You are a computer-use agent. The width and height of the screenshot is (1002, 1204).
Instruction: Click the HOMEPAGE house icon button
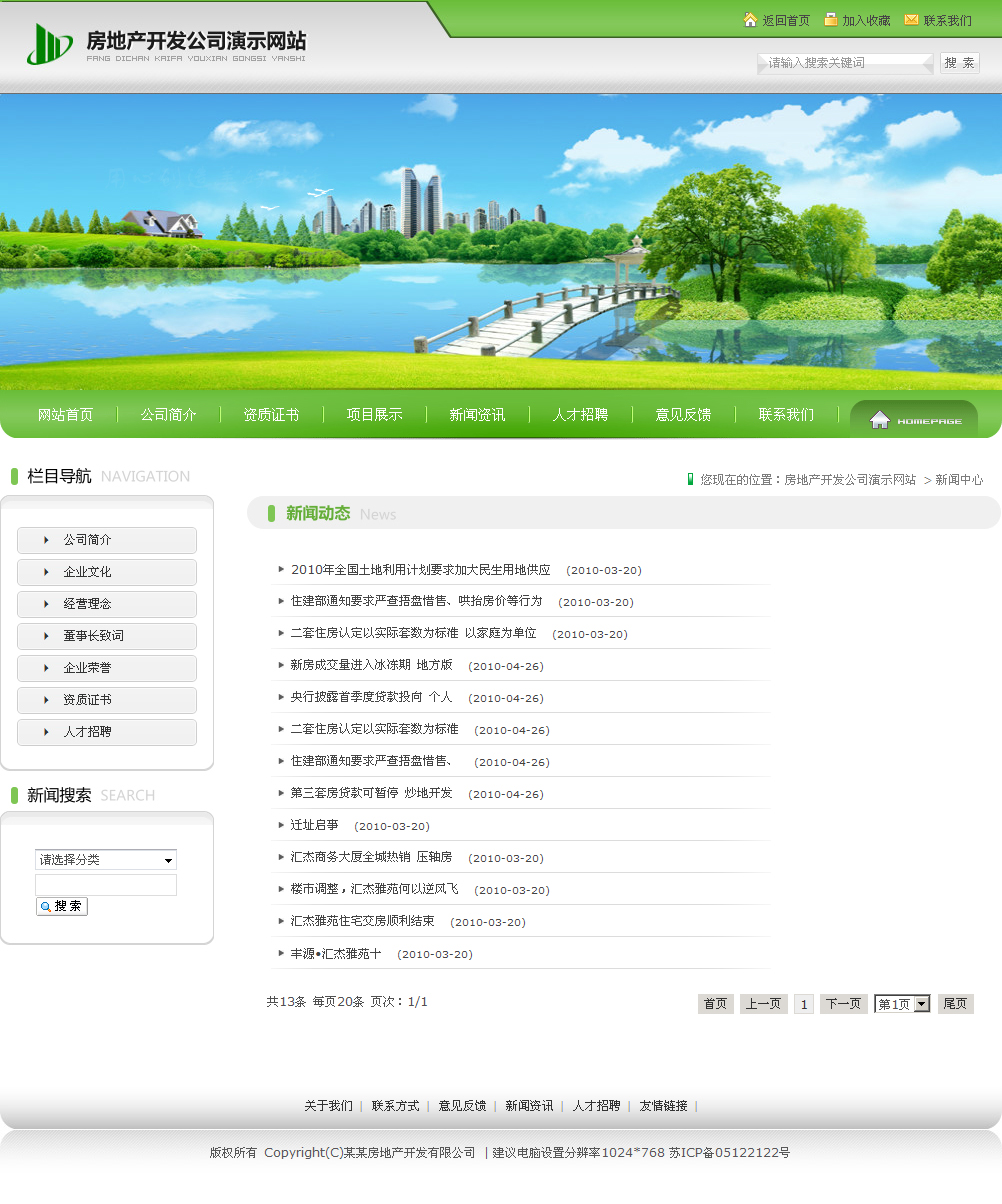(x=913, y=420)
